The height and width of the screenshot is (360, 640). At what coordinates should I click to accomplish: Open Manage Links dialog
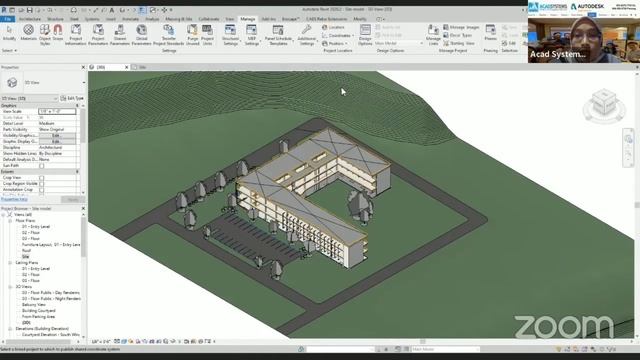tap(433, 34)
